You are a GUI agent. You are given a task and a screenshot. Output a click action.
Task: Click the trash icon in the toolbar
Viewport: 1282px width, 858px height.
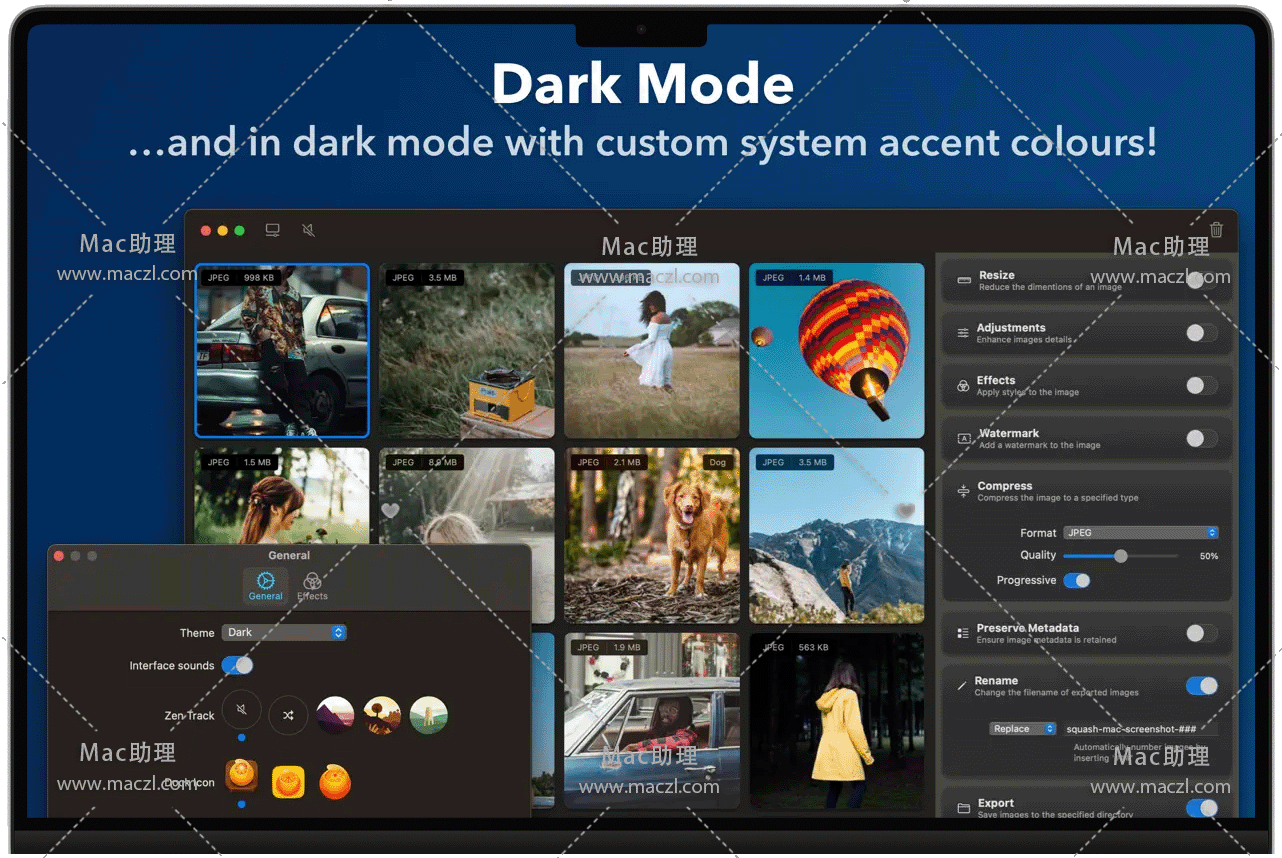tap(1216, 230)
